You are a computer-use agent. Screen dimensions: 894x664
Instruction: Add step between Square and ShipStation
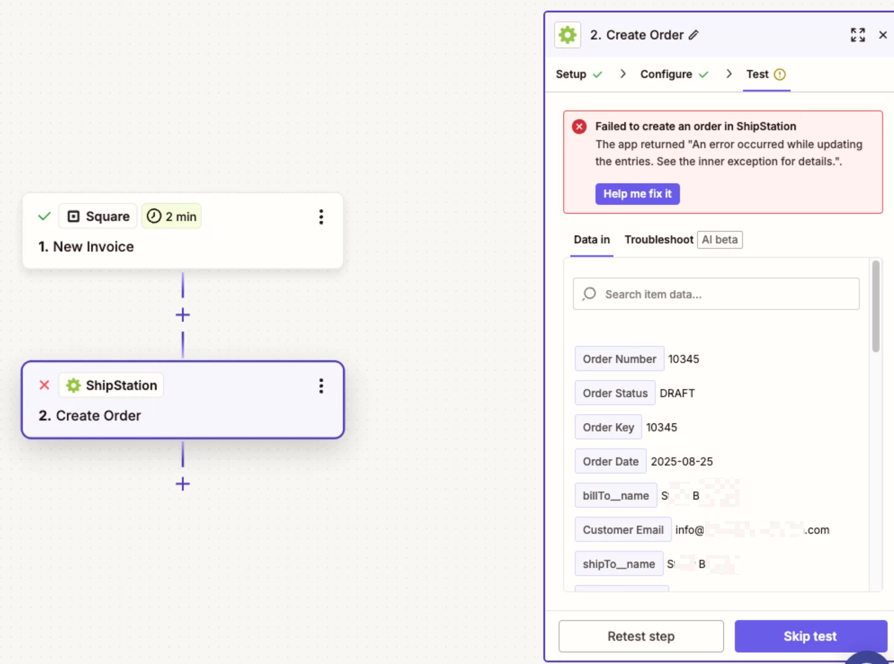[183, 315]
